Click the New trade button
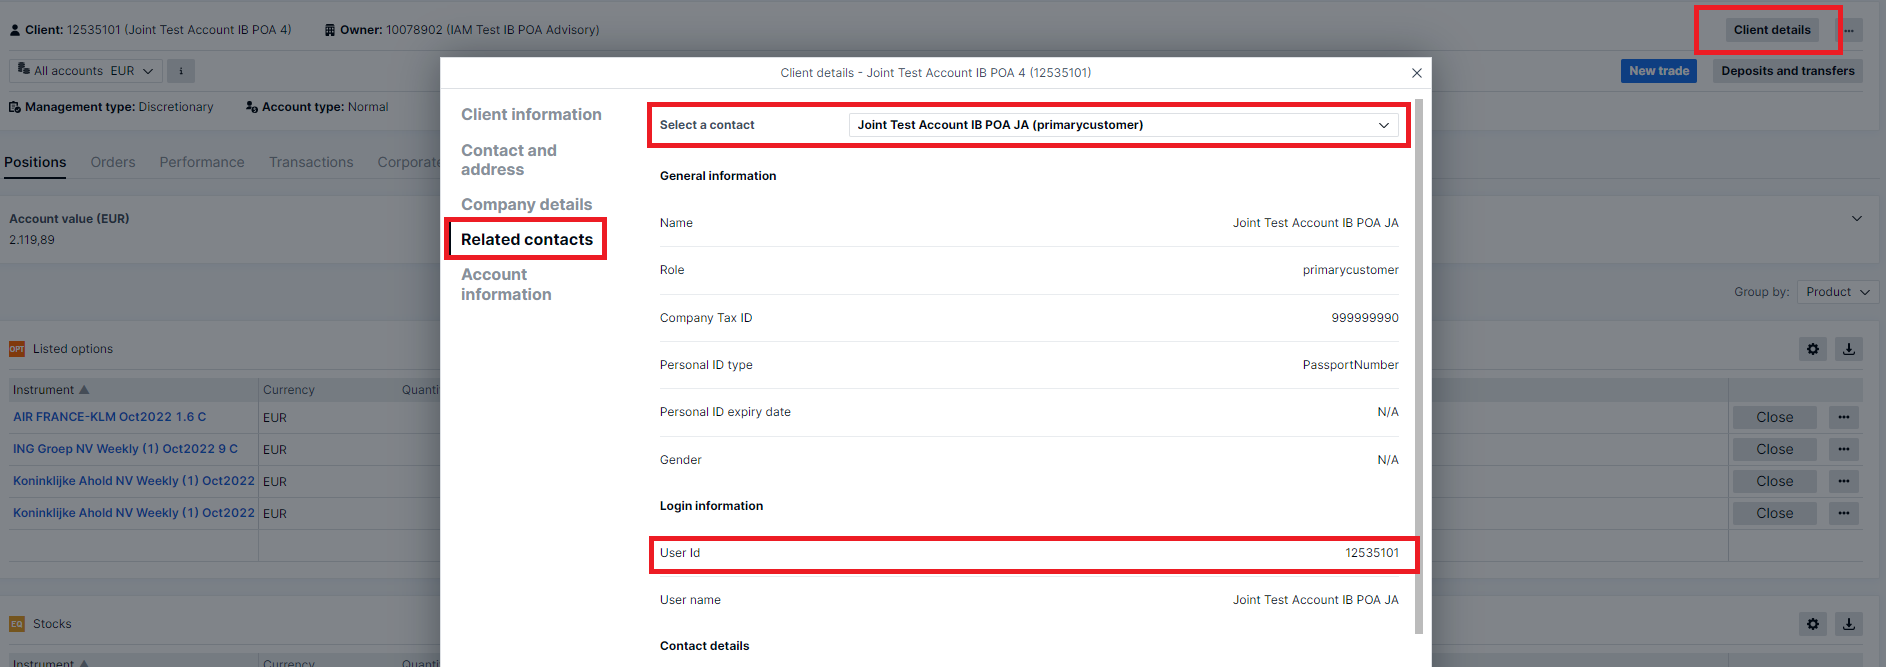1886x667 pixels. (1658, 71)
